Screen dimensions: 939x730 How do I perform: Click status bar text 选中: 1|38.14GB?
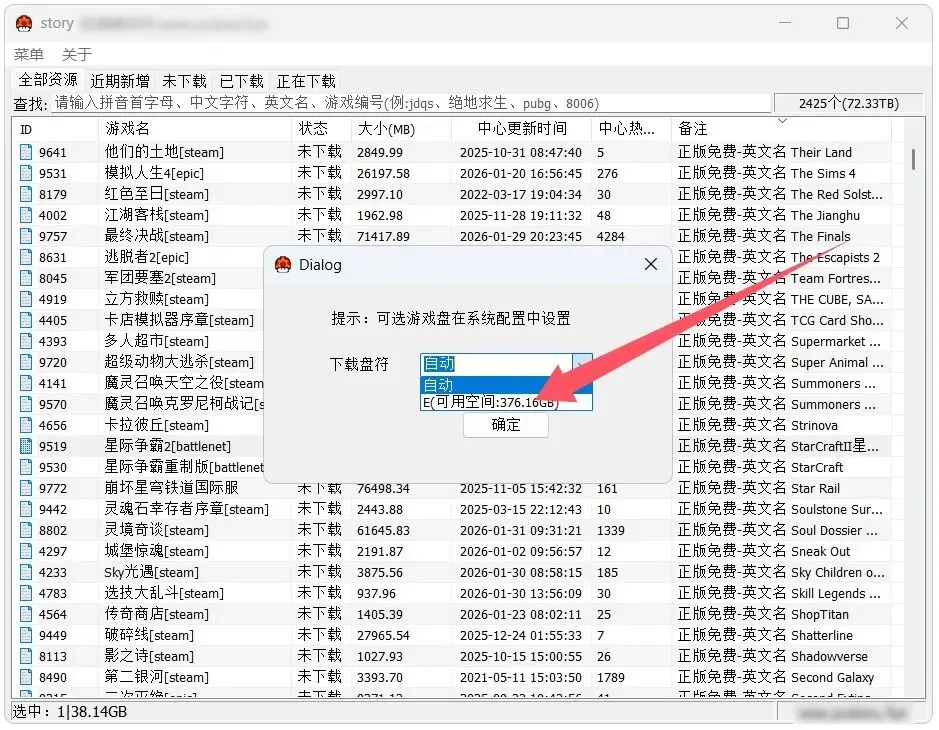point(69,711)
